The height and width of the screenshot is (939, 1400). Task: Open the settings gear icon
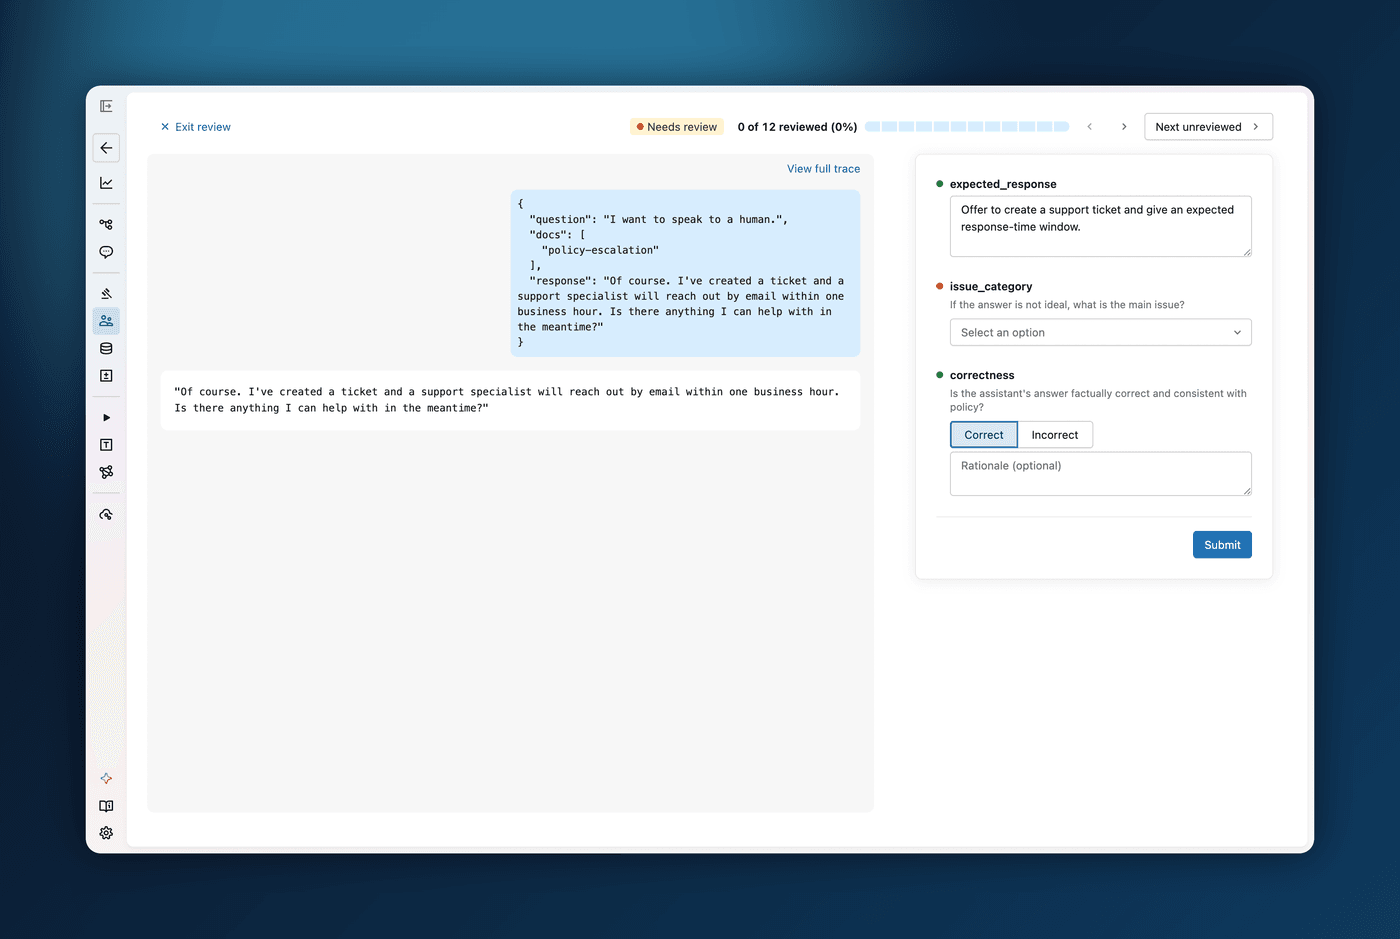pyautogui.click(x=106, y=833)
